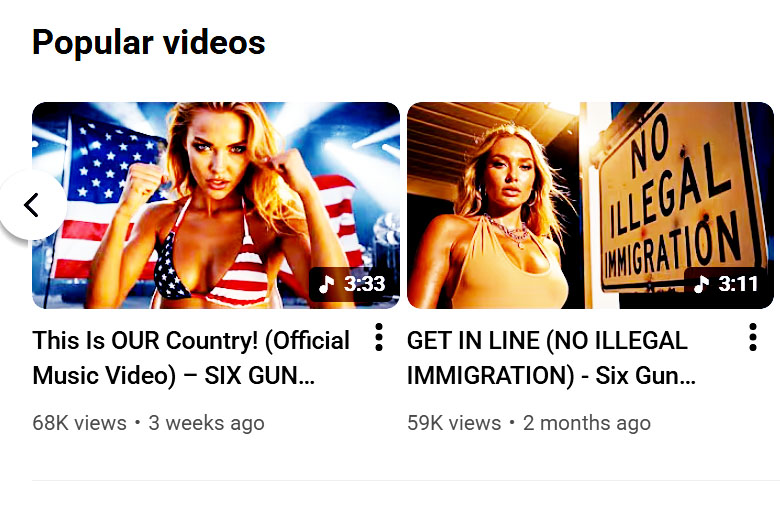Click the 3:11 duration badge
Image resolution: width=780 pixels, height=518 pixels.
[727, 284]
